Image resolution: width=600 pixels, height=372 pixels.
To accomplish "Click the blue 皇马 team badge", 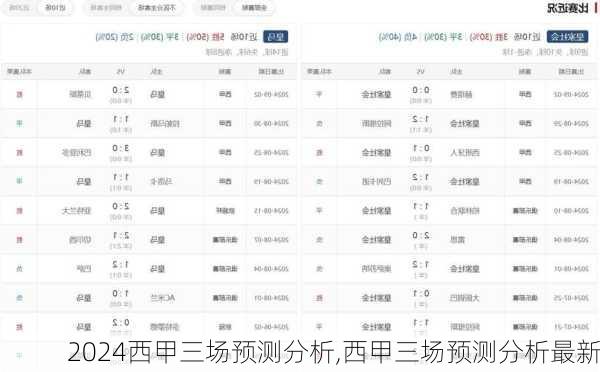I will pyautogui.click(x=276, y=37).
